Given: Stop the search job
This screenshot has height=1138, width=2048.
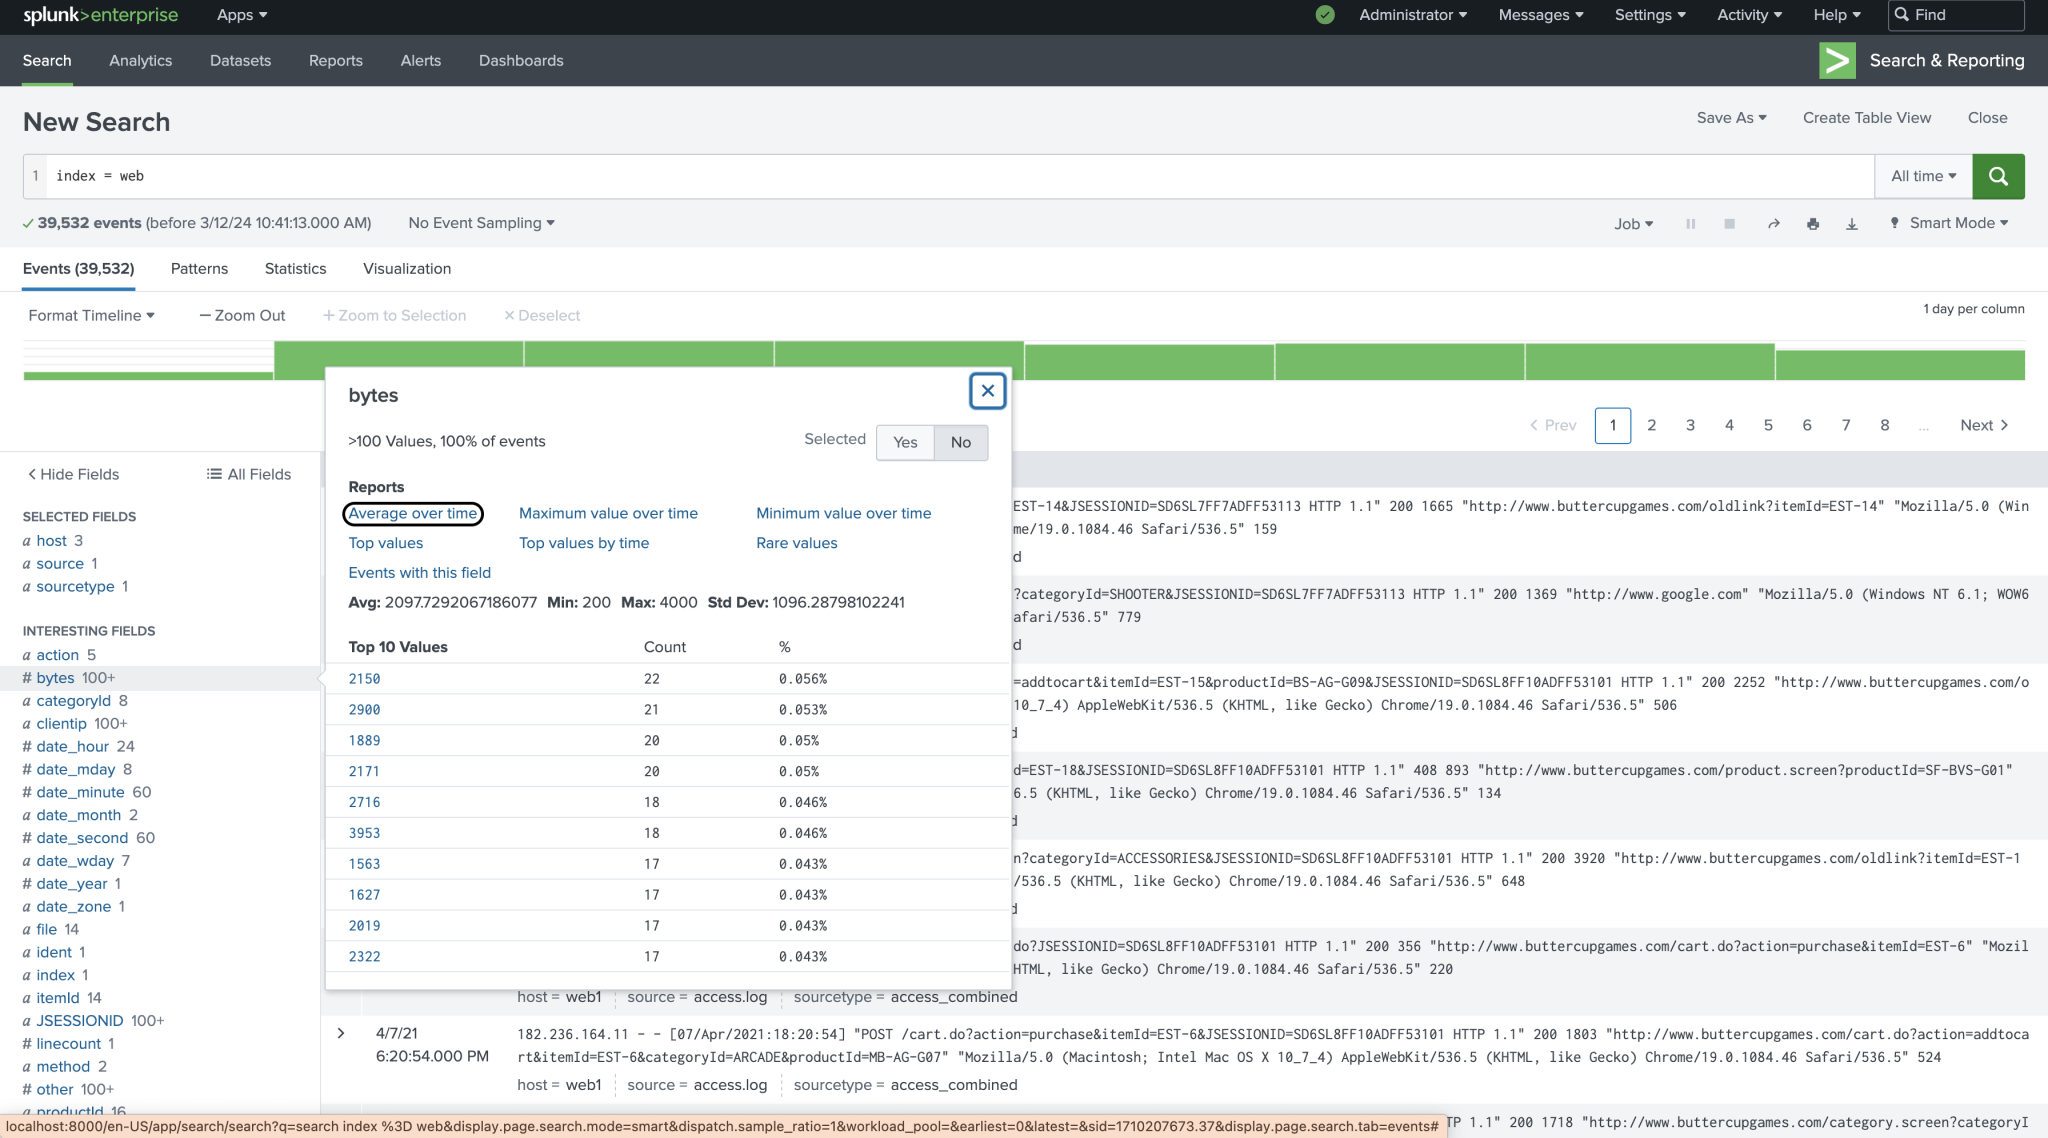Looking at the screenshot, I should coord(1729,223).
